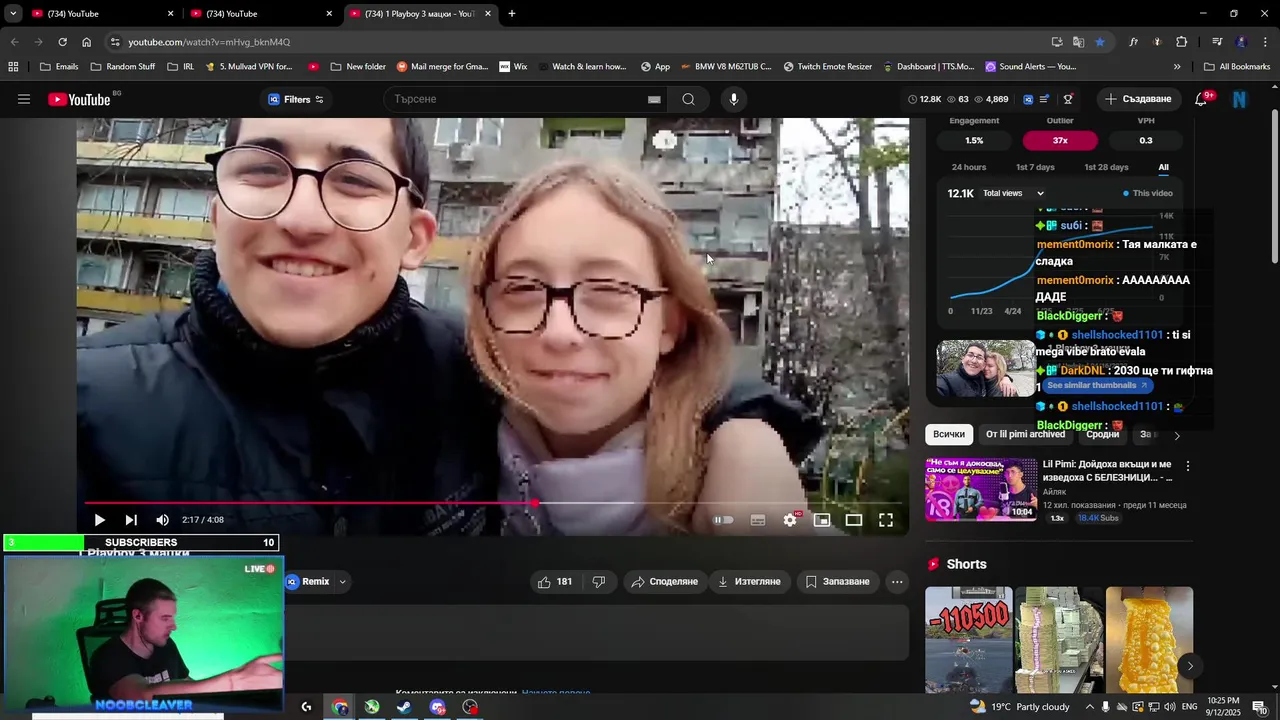Click the search magnifier button
This screenshot has width=1280, height=720.
[688, 99]
